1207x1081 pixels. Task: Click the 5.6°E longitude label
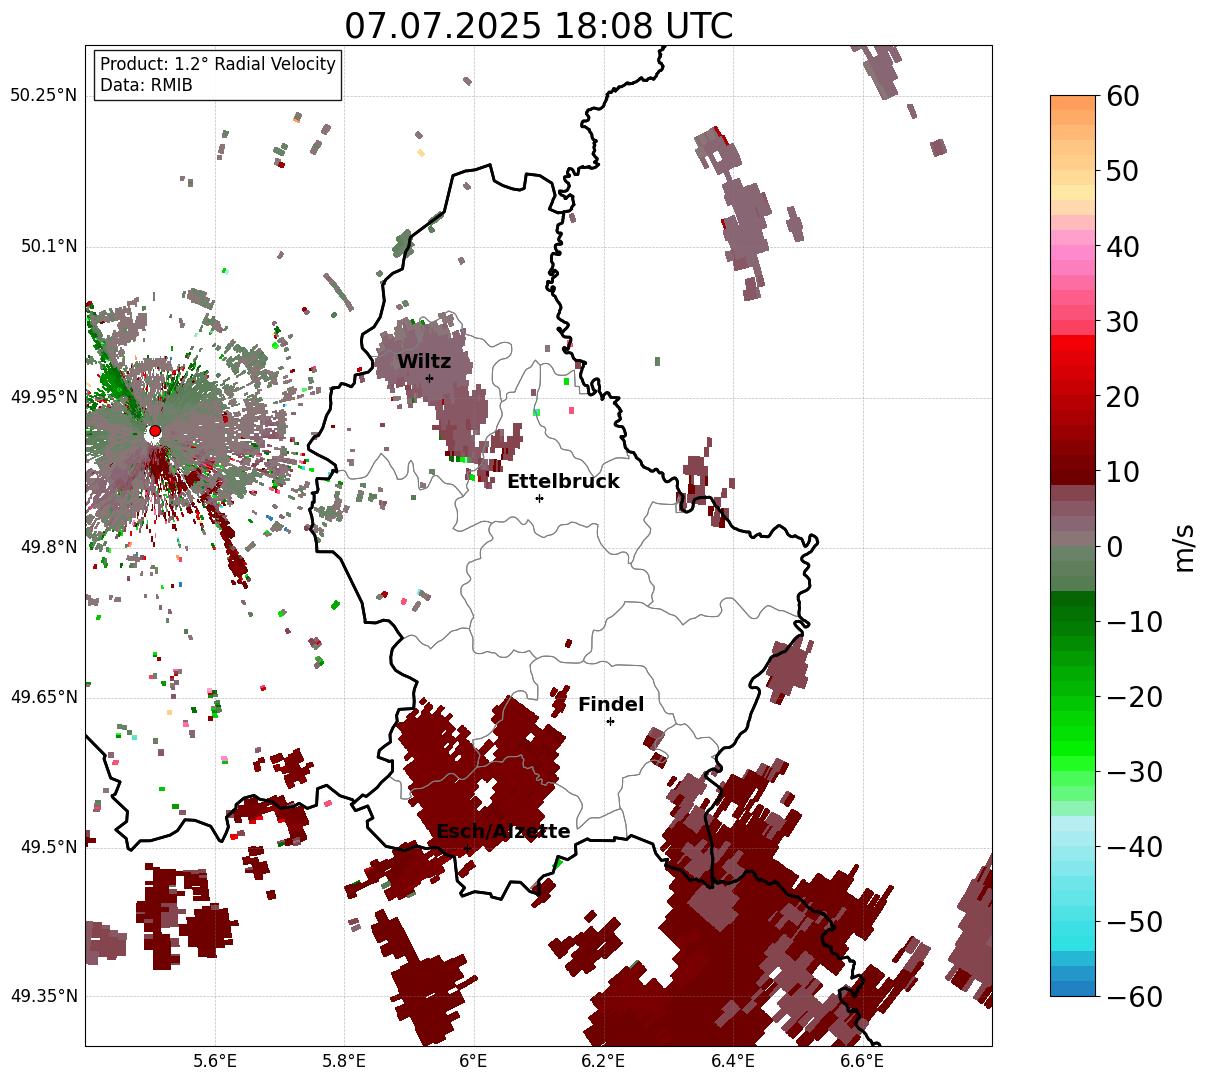(215, 1061)
